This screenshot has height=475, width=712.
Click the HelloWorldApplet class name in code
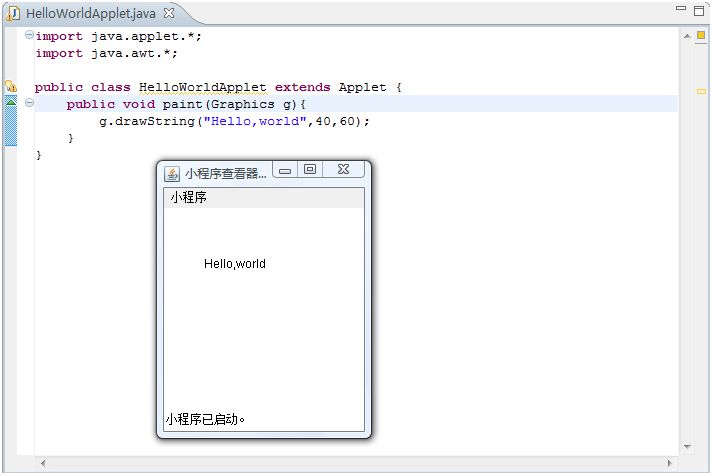coord(203,87)
